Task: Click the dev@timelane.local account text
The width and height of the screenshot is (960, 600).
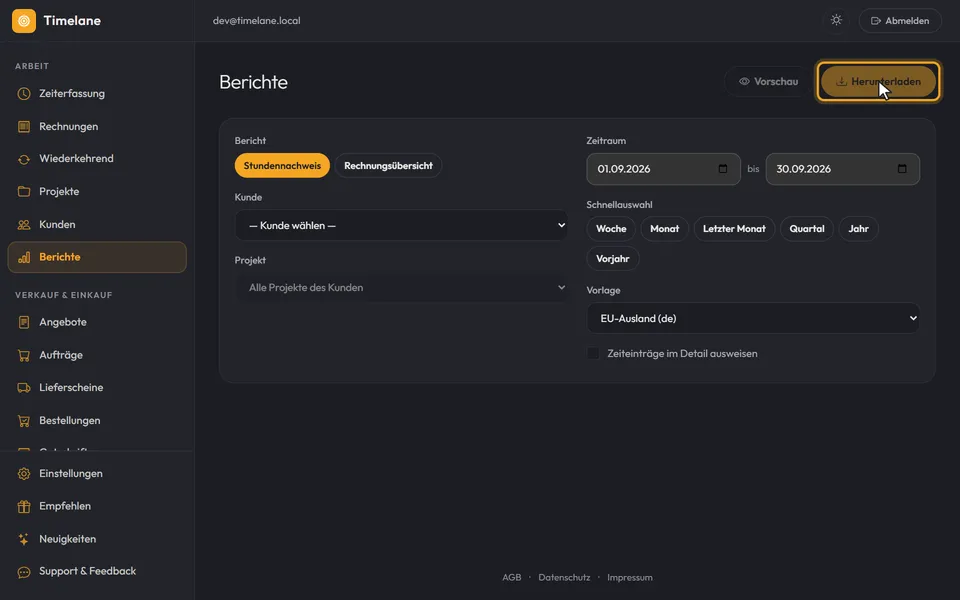Action: point(257,21)
